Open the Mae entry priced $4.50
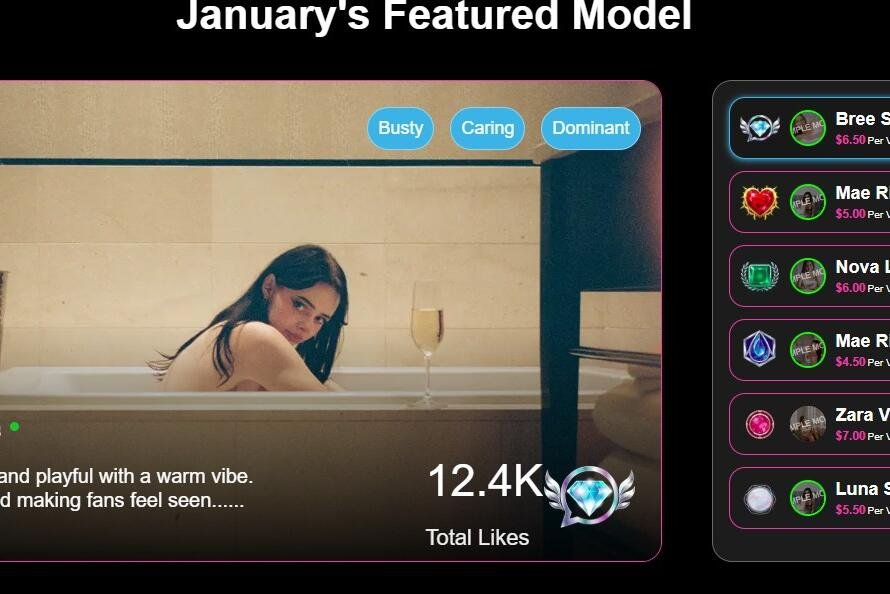This screenshot has height=594, width=890. tap(810, 349)
